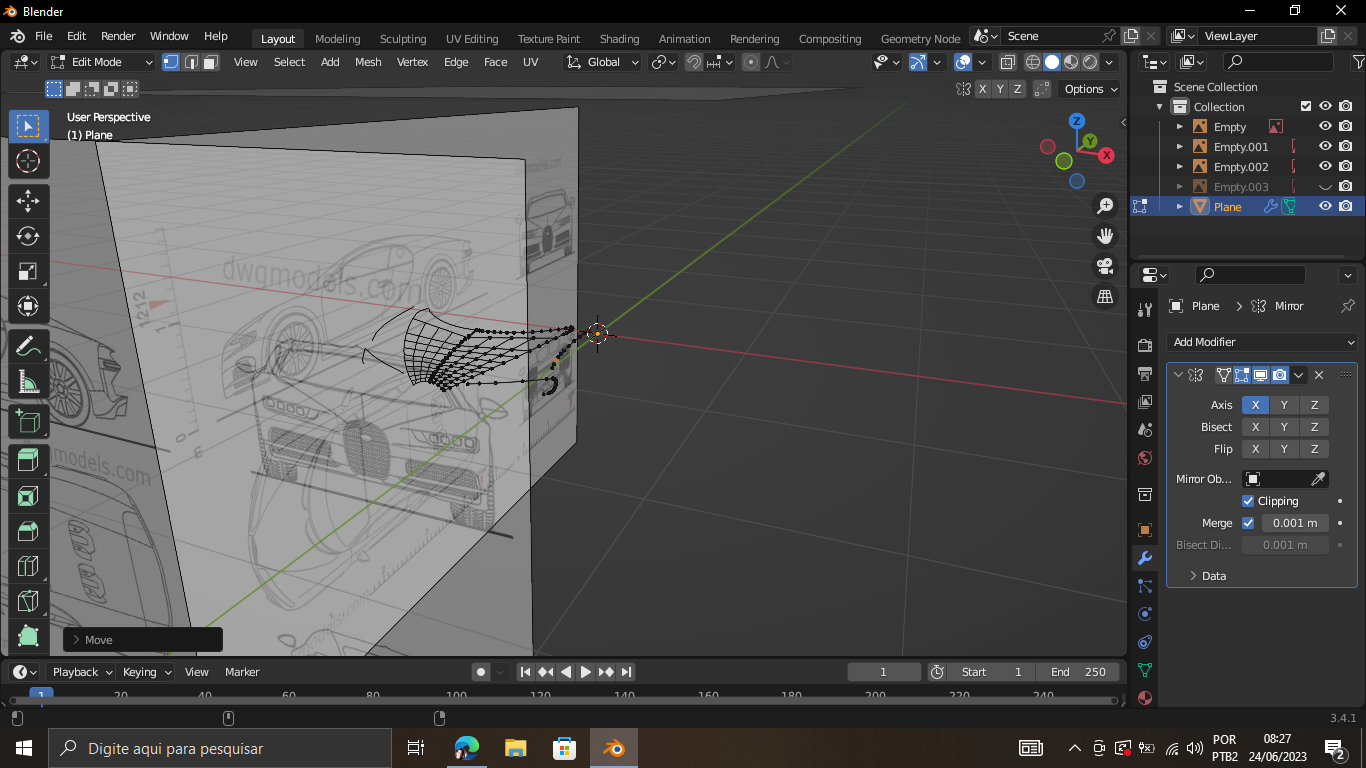The image size is (1366, 768).
Task: Choose the Extrude Region tool
Action: pyautogui.click(x=28, y=459)
